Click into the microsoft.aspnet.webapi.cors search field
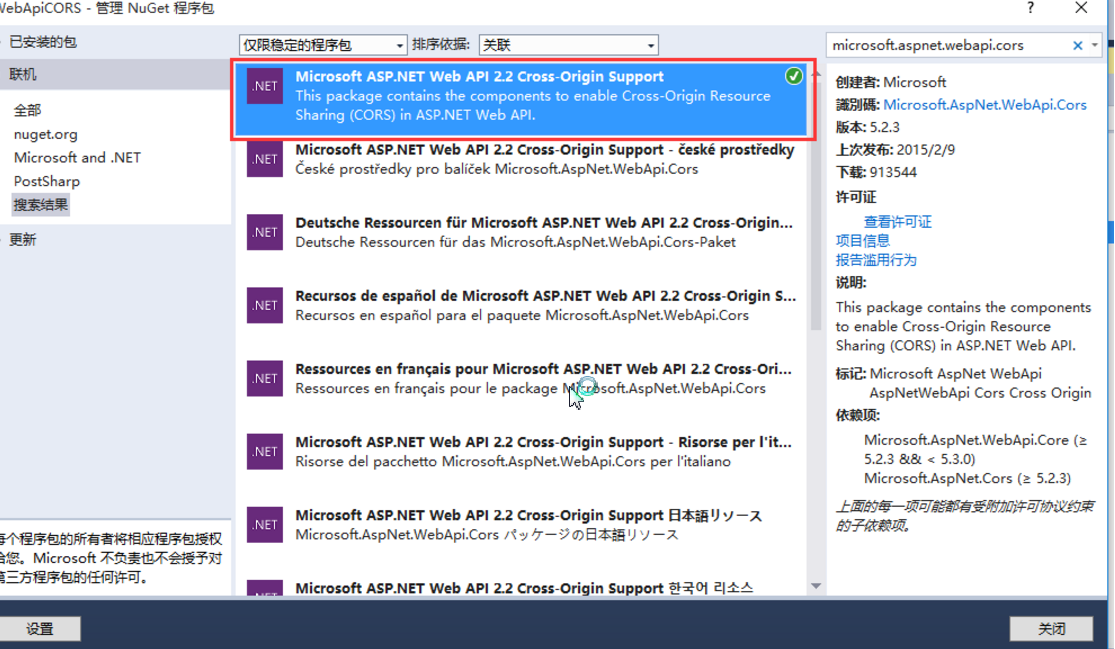Viewport: 1115px width, 649px height. click(949, 45)
